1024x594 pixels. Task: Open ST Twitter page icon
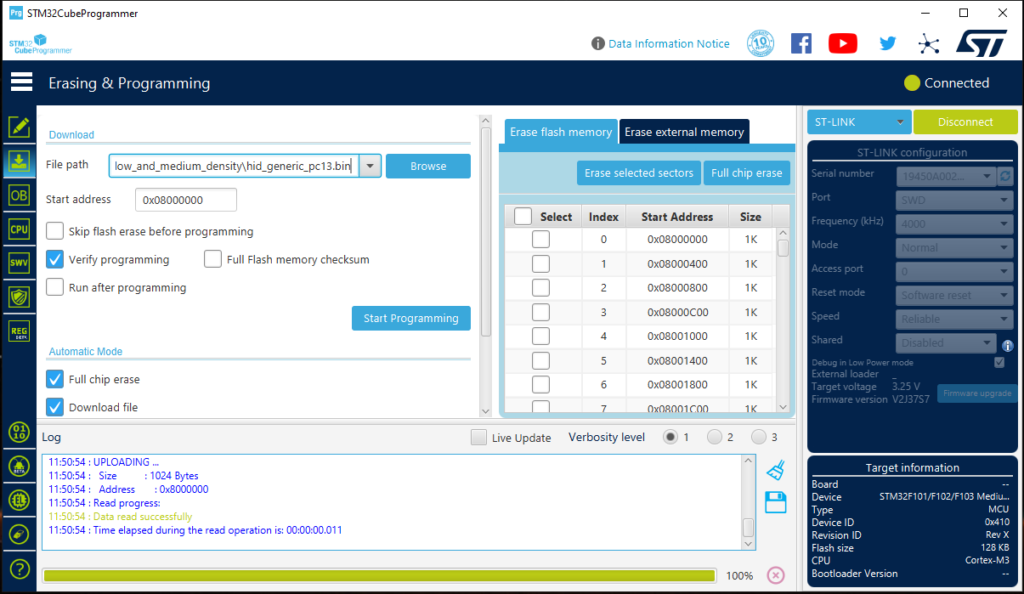888,44
